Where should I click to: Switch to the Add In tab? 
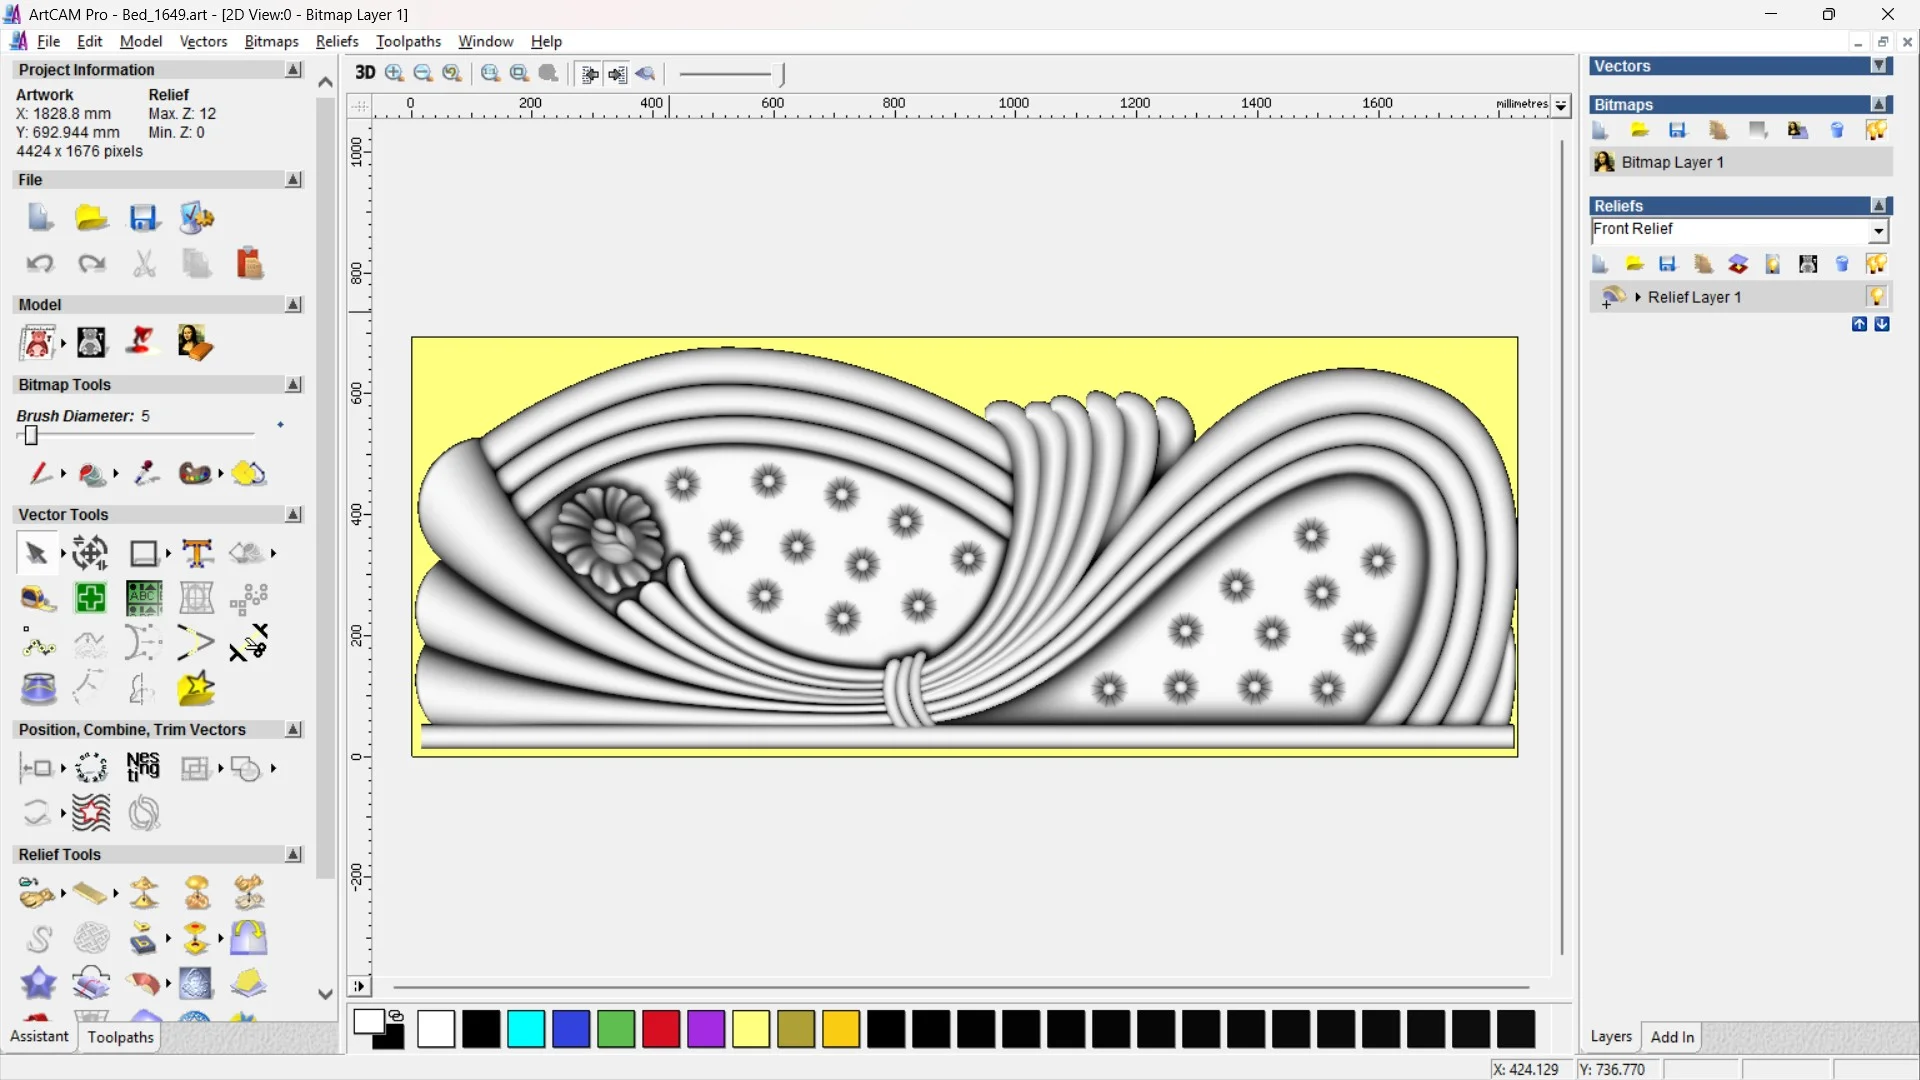1672,1037
